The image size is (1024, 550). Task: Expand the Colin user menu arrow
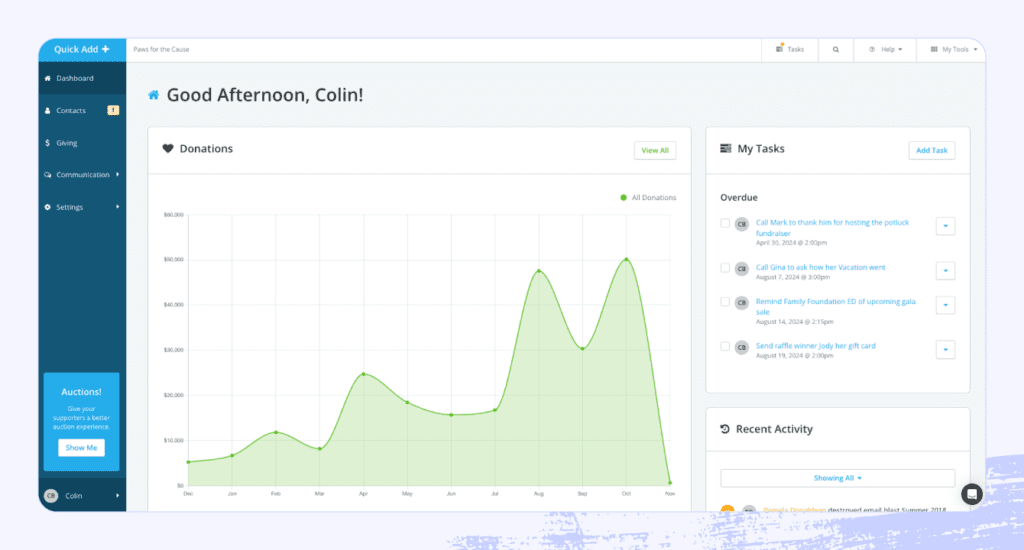point(118,496)
